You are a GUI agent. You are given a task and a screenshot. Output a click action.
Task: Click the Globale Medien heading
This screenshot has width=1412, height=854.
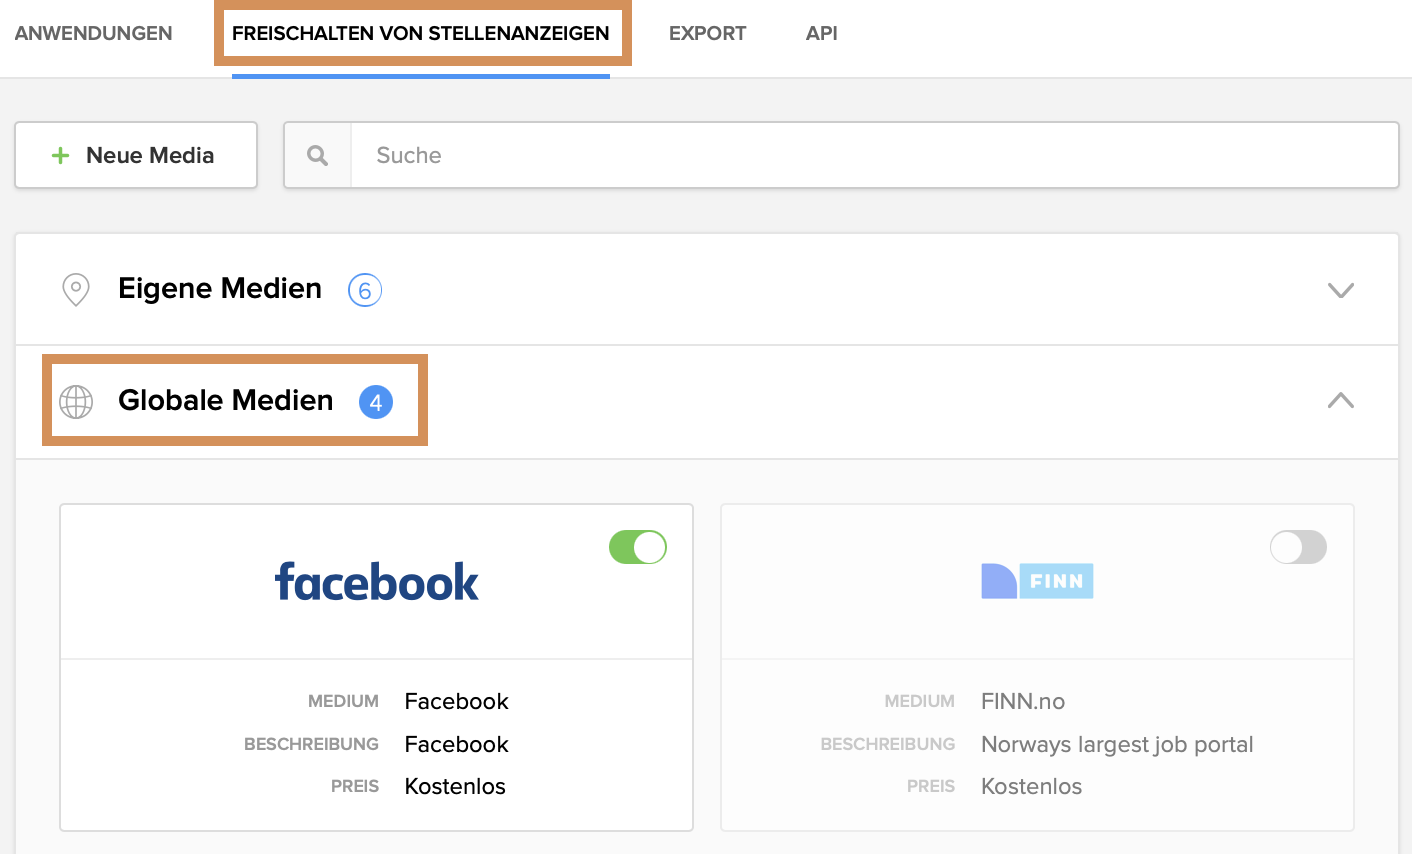(x=225, y=400)
